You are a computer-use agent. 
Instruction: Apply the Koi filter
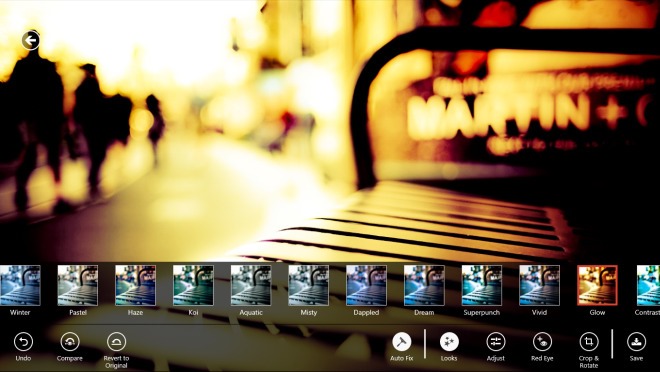pos(193,285)
